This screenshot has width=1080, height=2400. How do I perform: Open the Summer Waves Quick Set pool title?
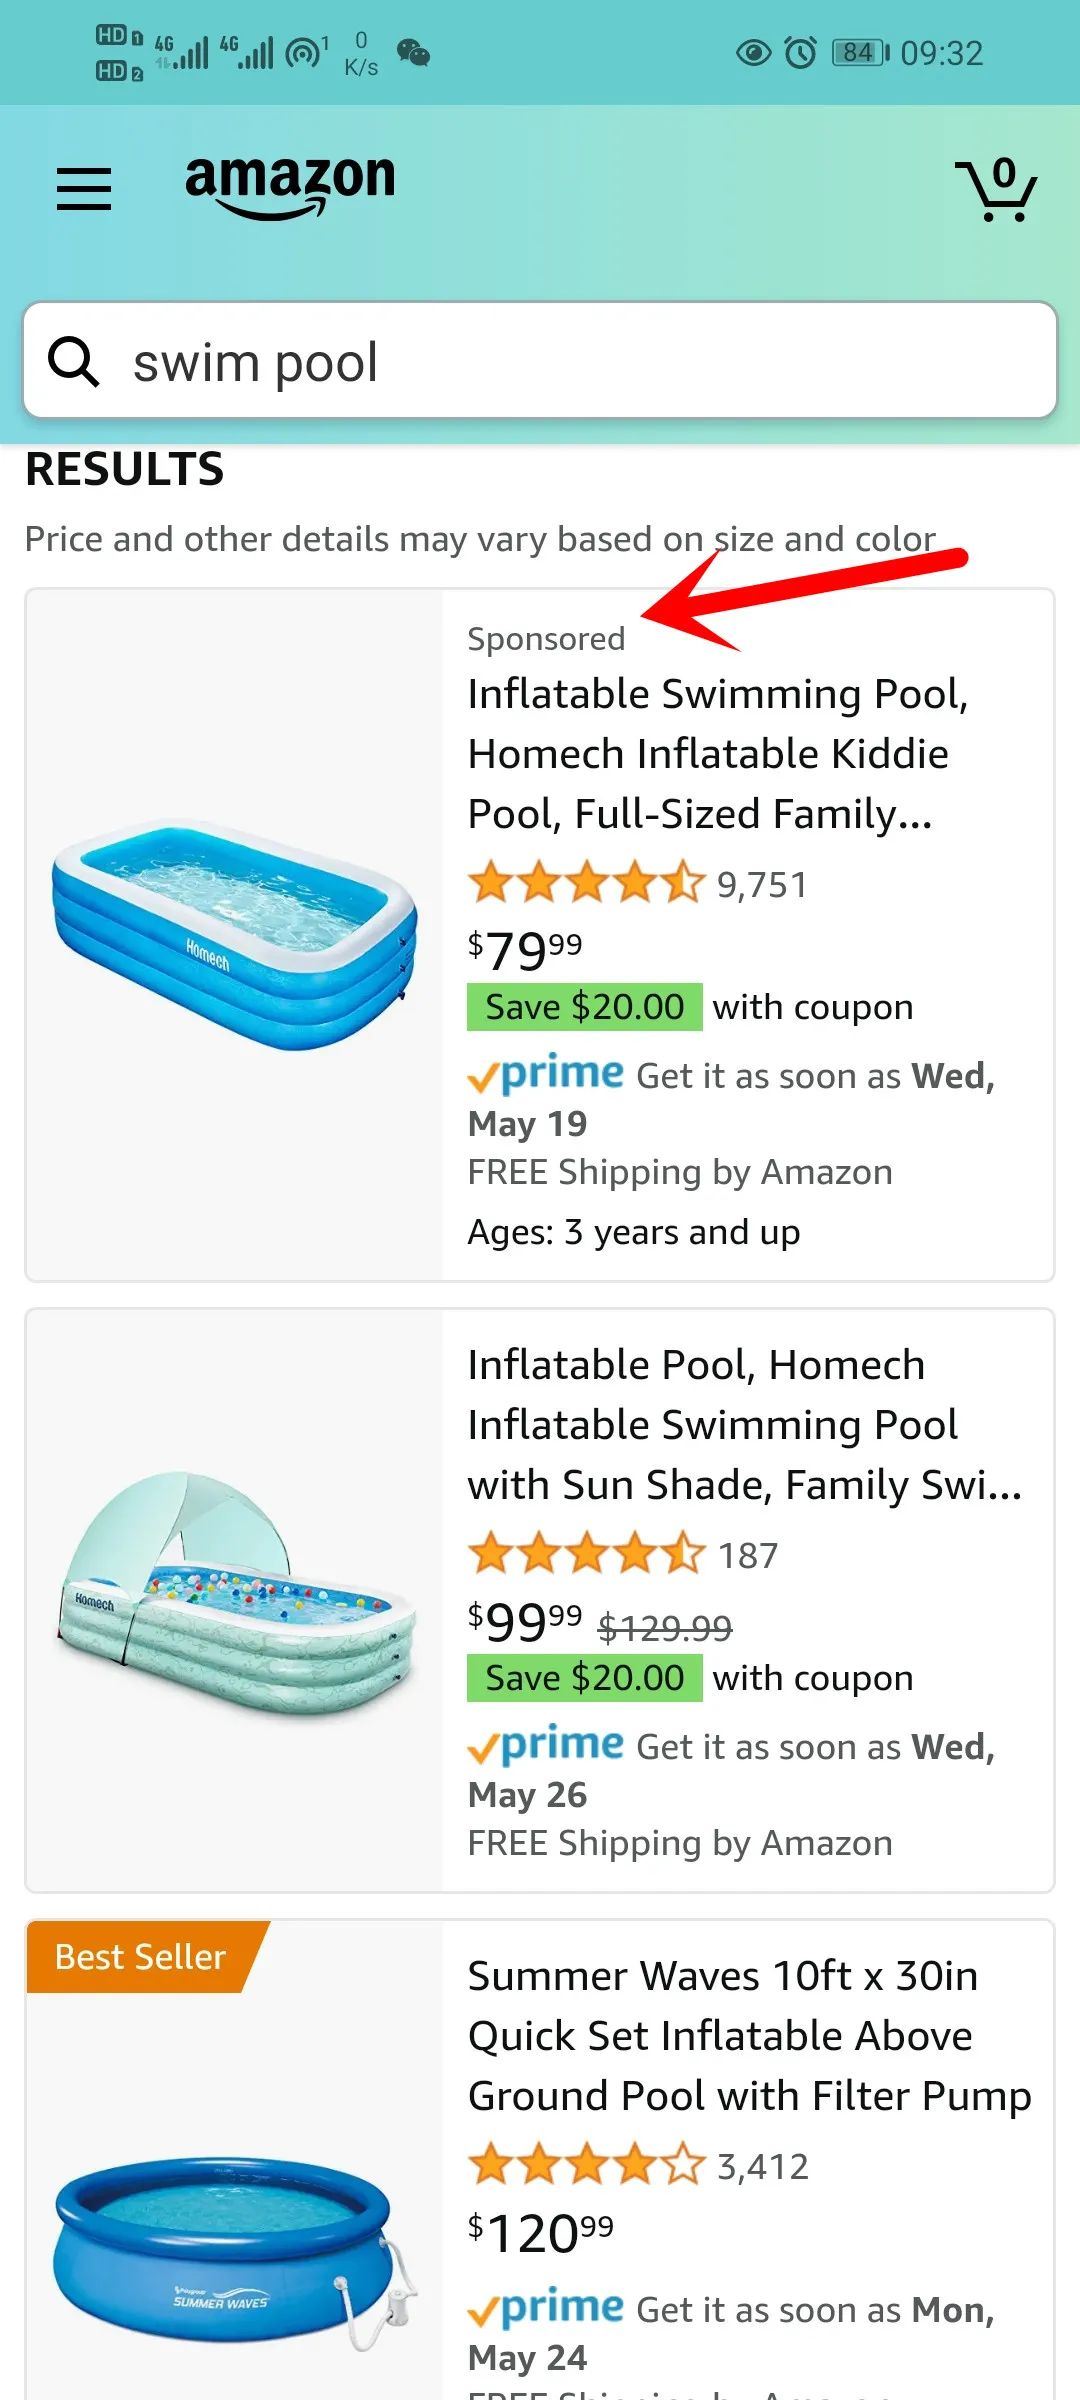(749, 2036)
